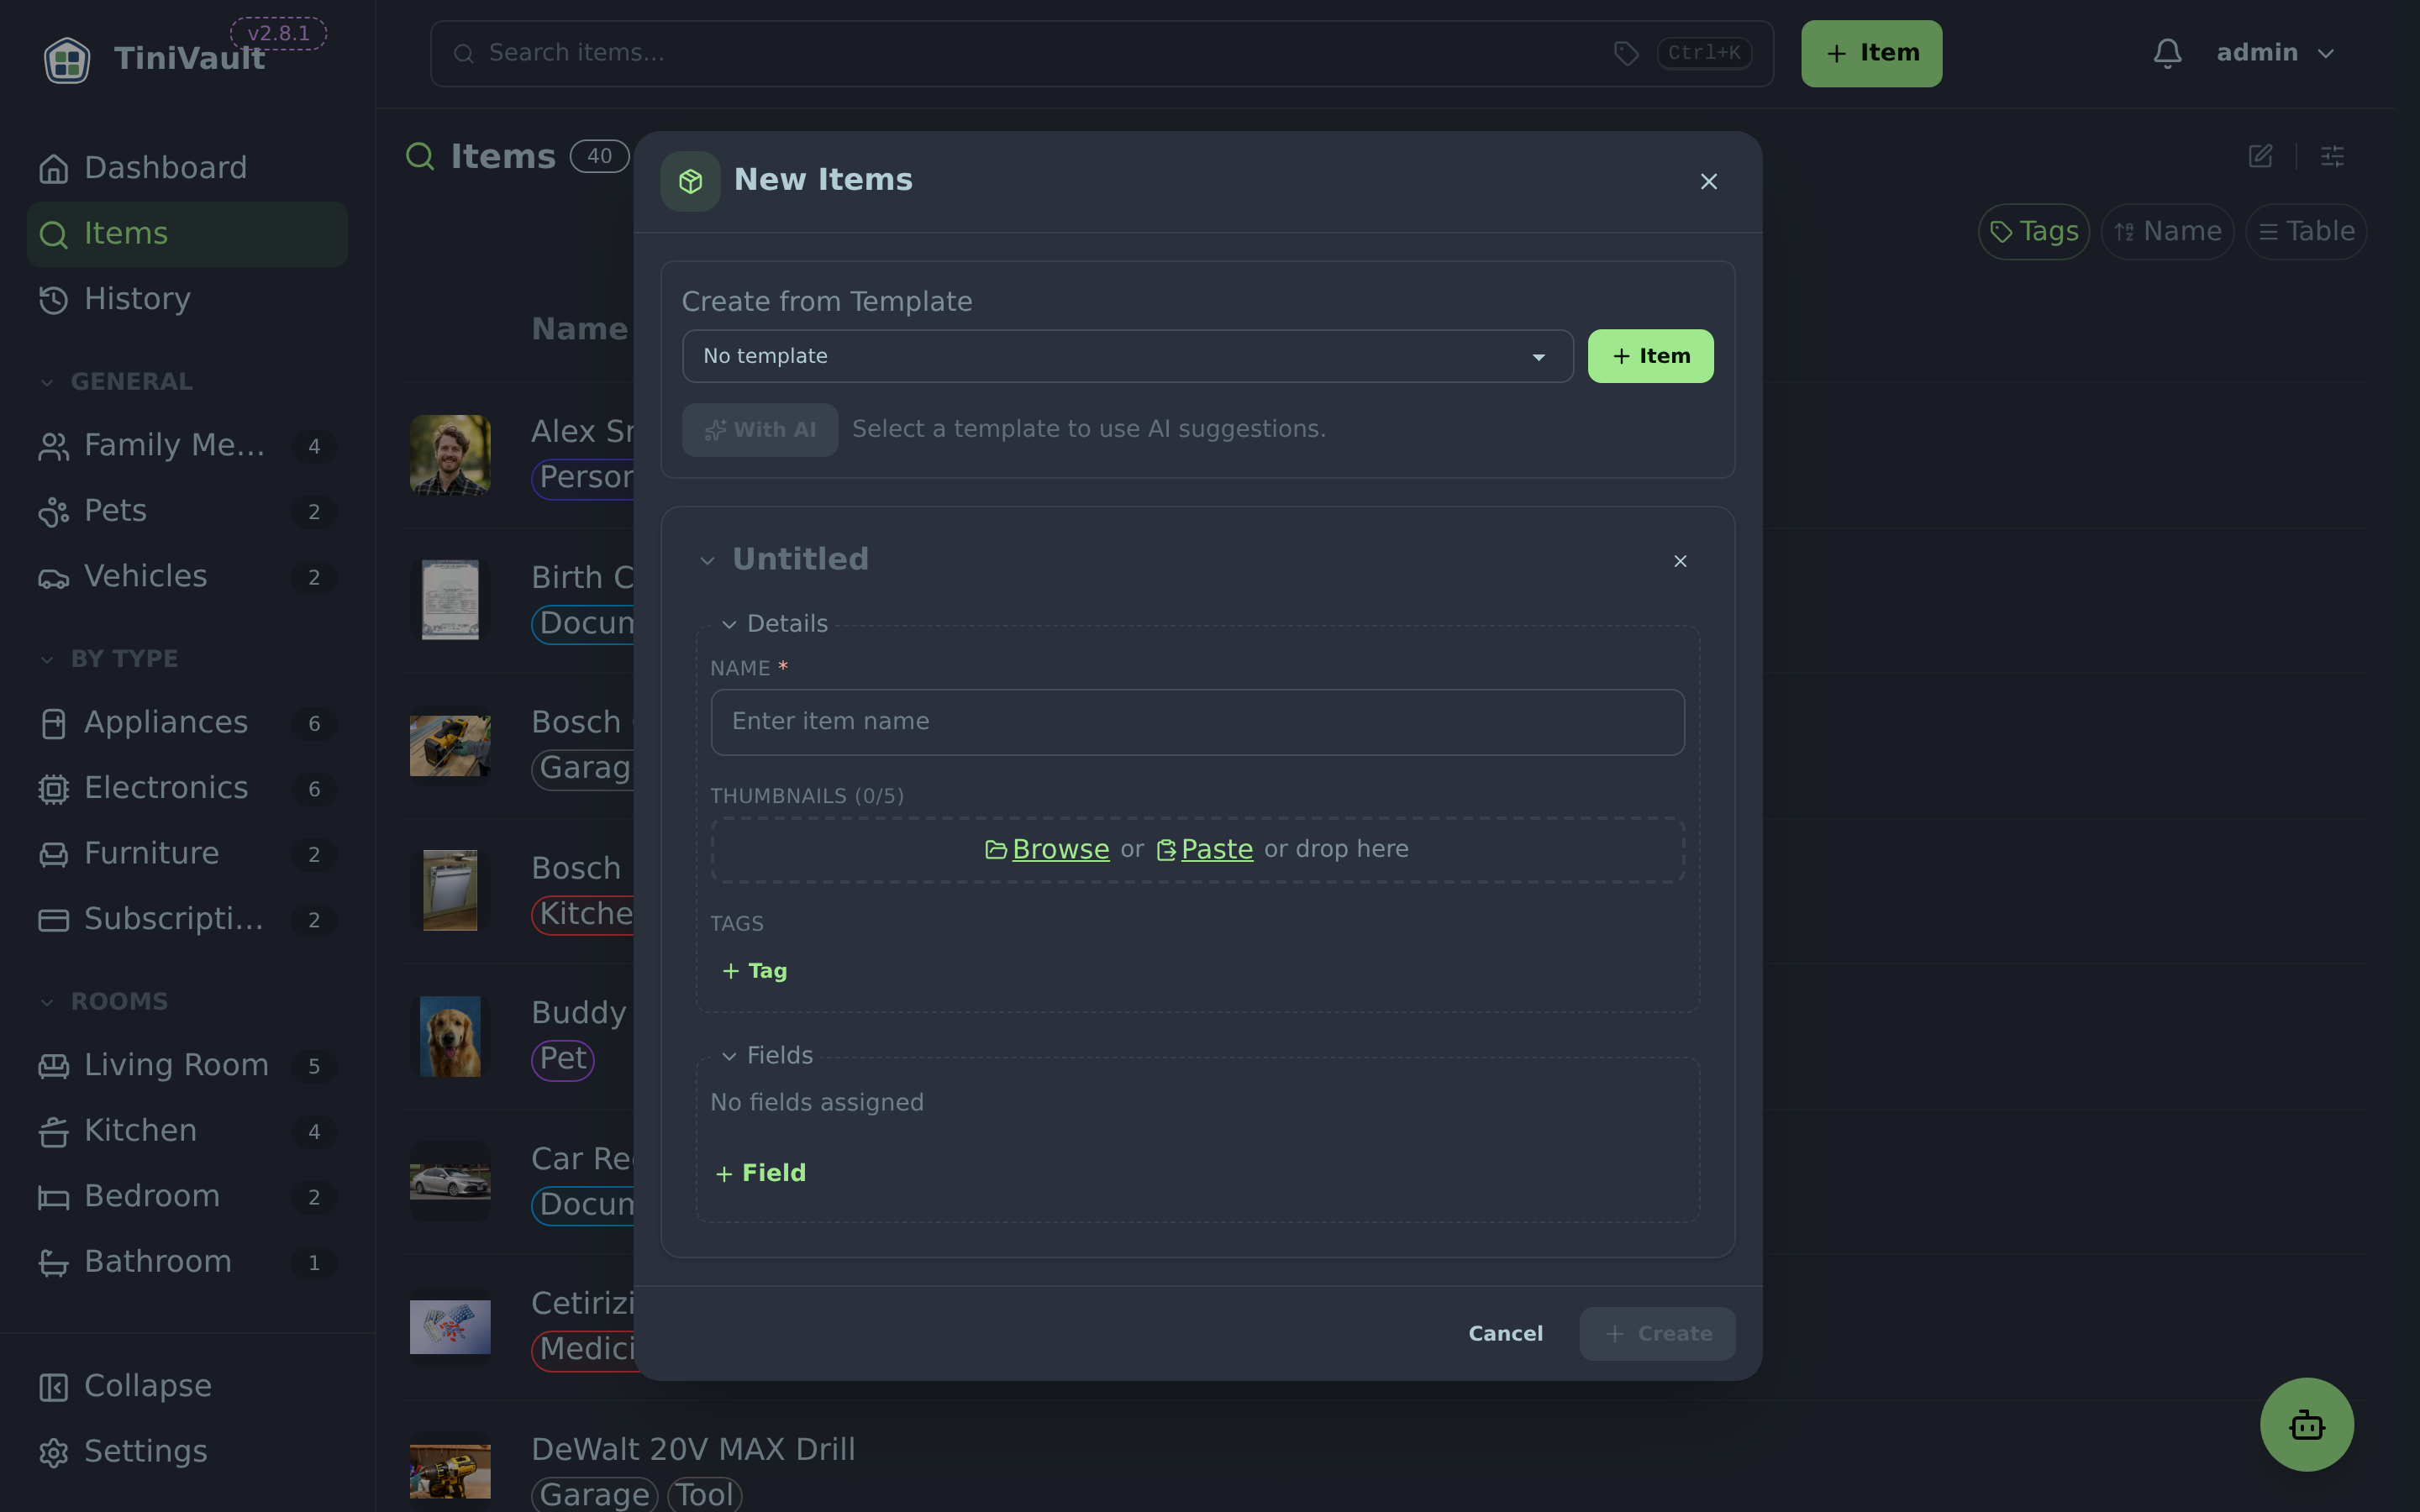Click the Living Room icon
2420x1512 pixels.
coord(53,1066)
